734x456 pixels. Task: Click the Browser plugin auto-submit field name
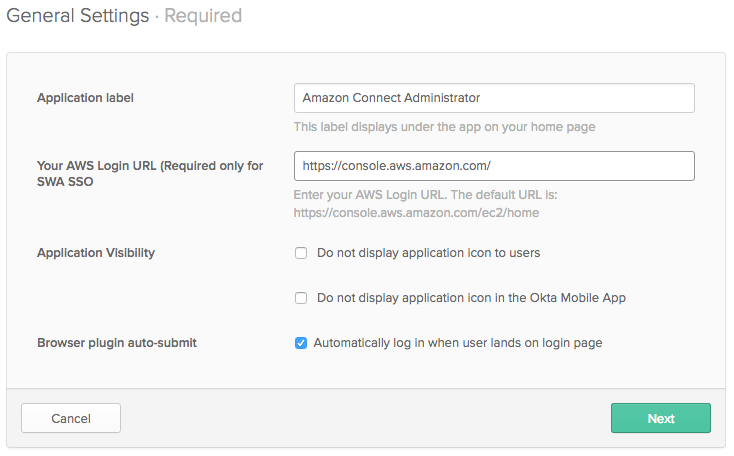click(x=117, y=343)
